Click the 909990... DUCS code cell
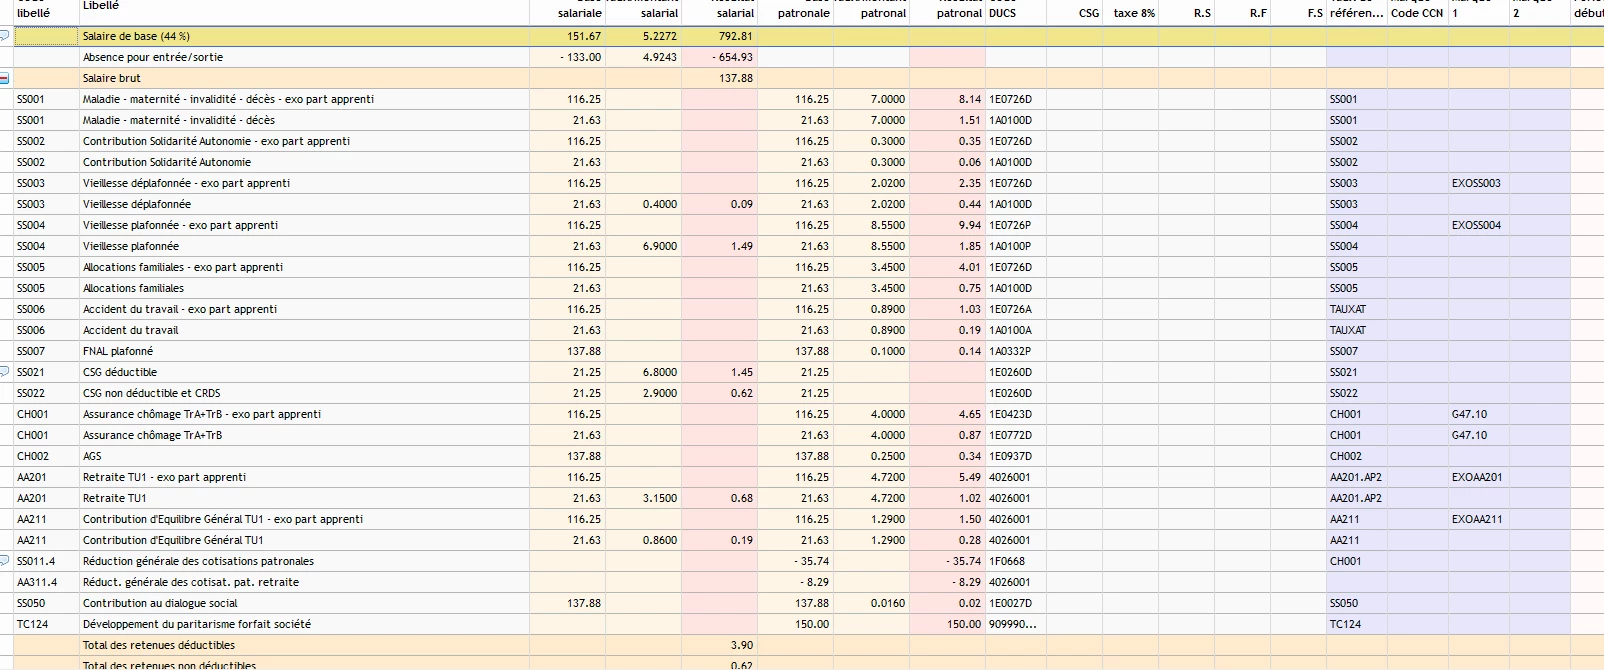 (1015, 624)
